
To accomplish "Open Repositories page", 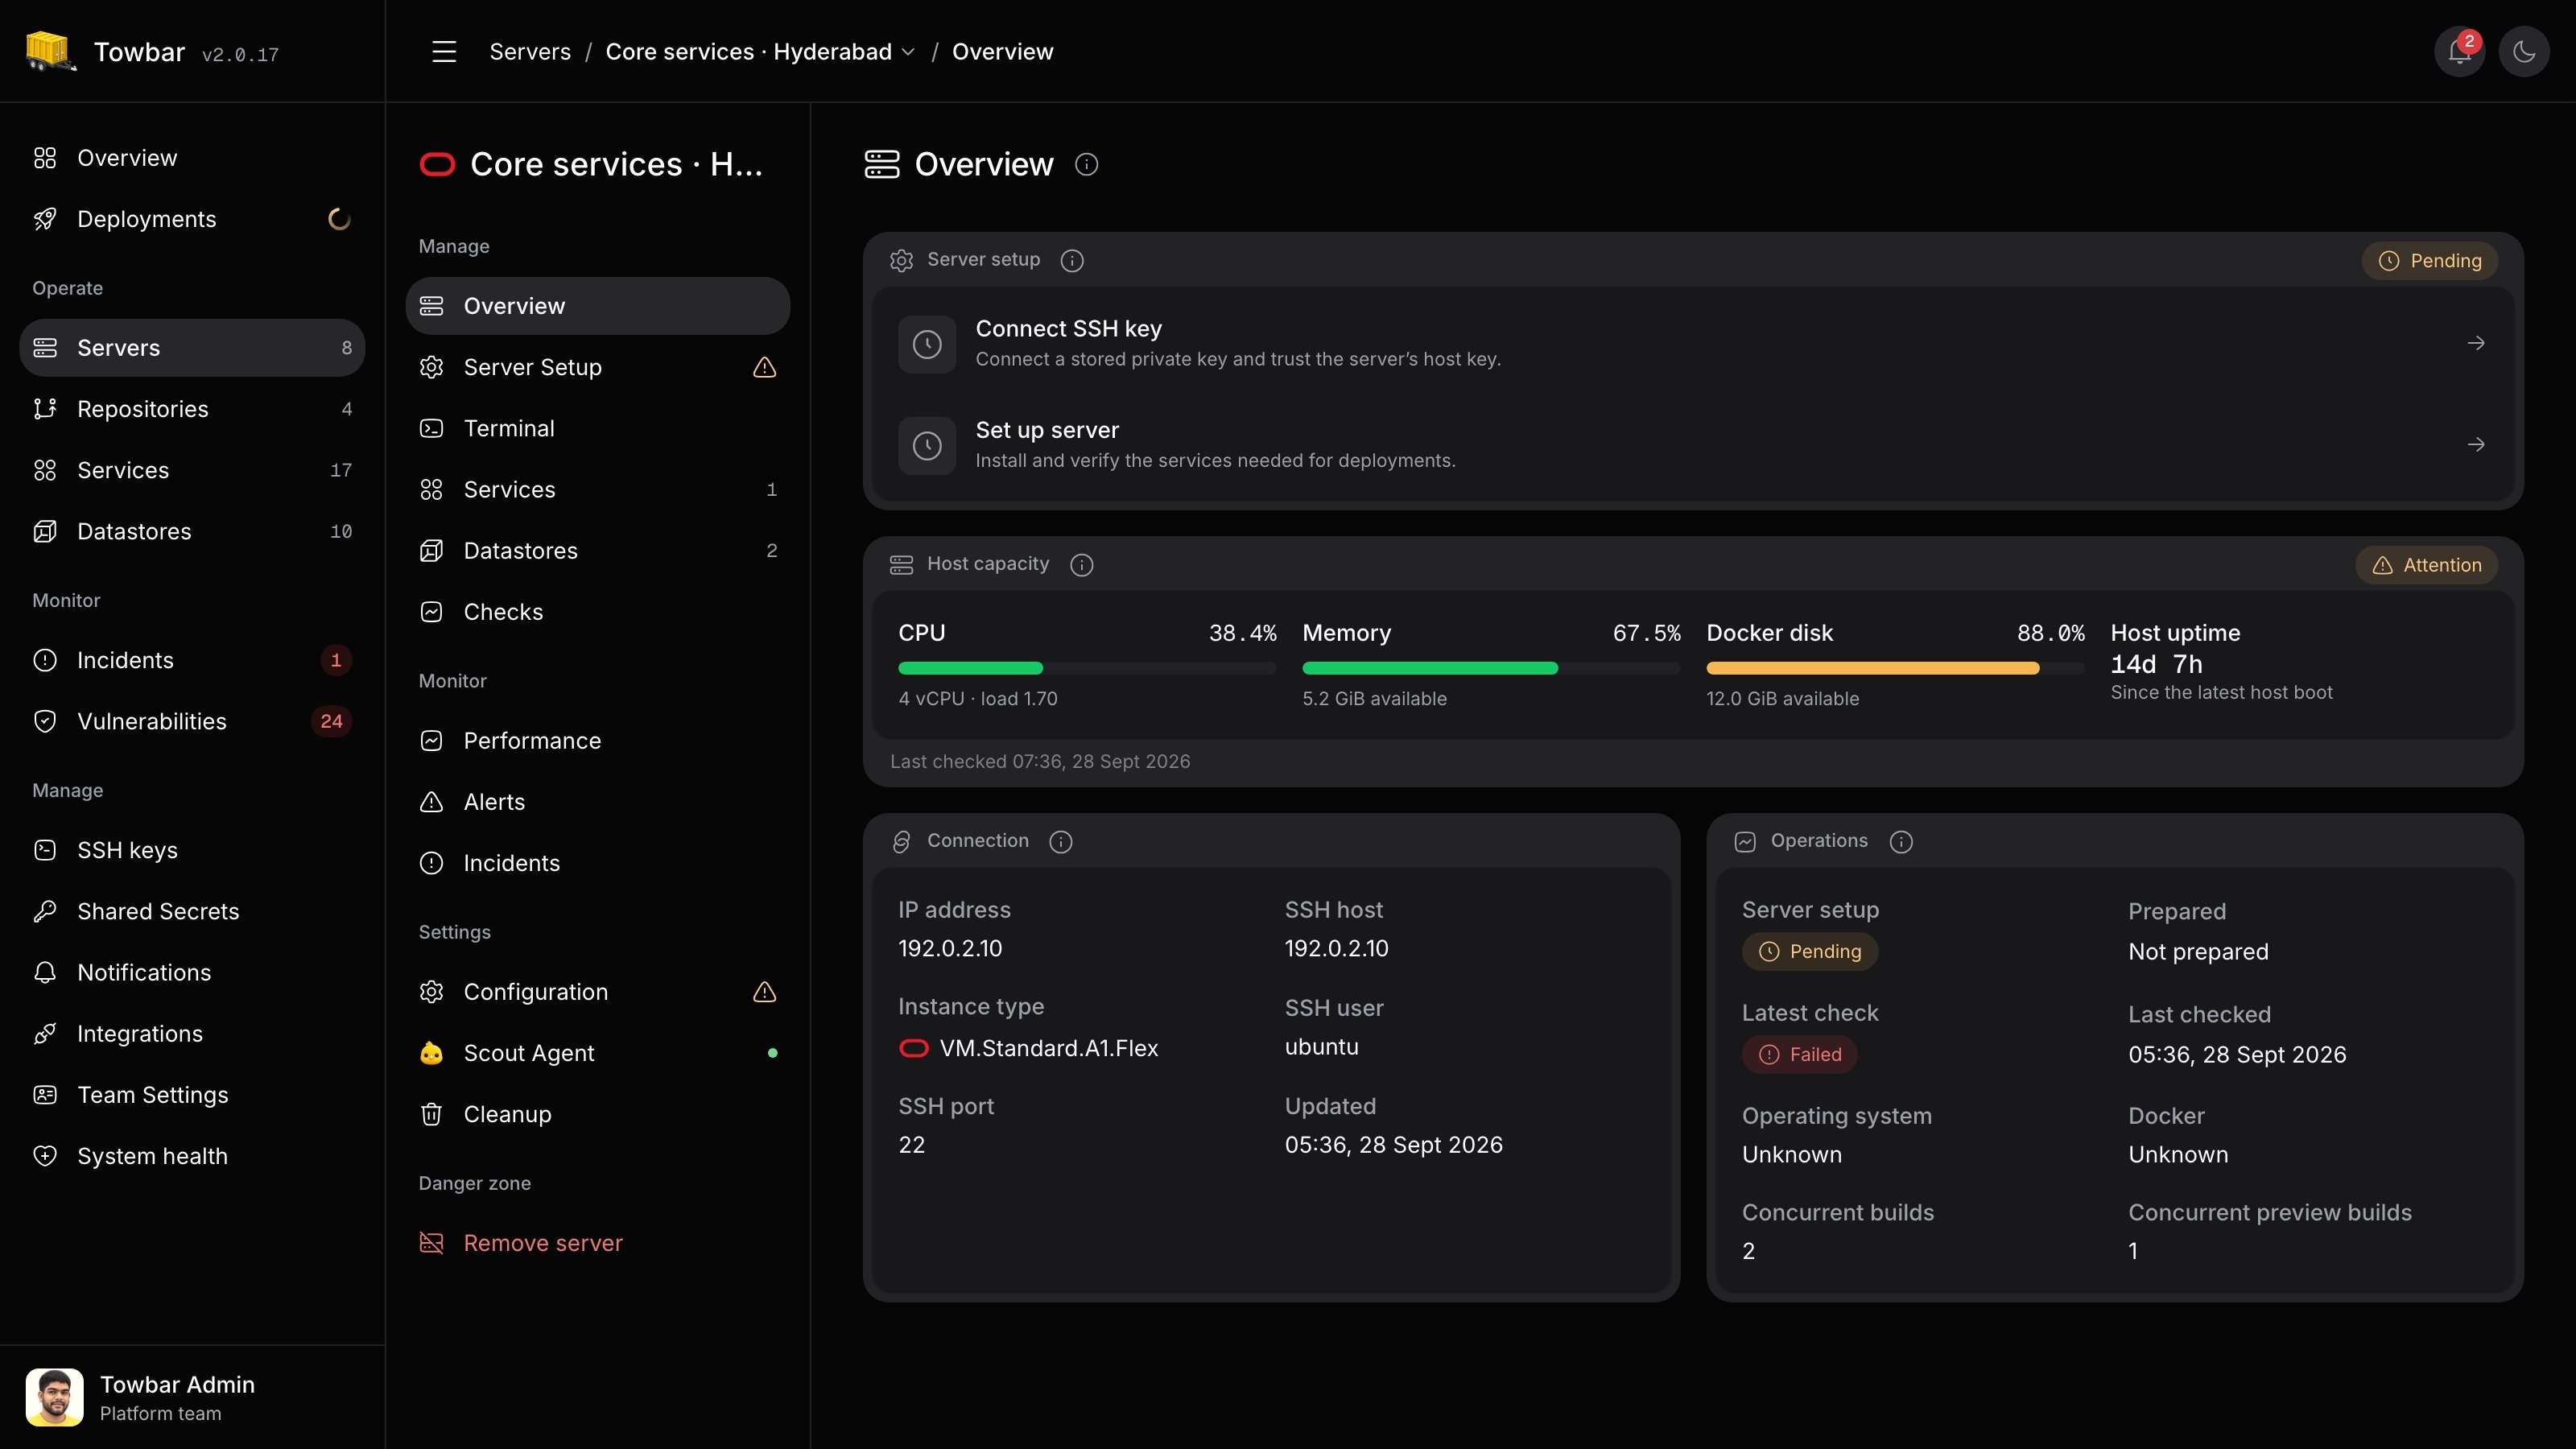I will (x=192, y=409).
